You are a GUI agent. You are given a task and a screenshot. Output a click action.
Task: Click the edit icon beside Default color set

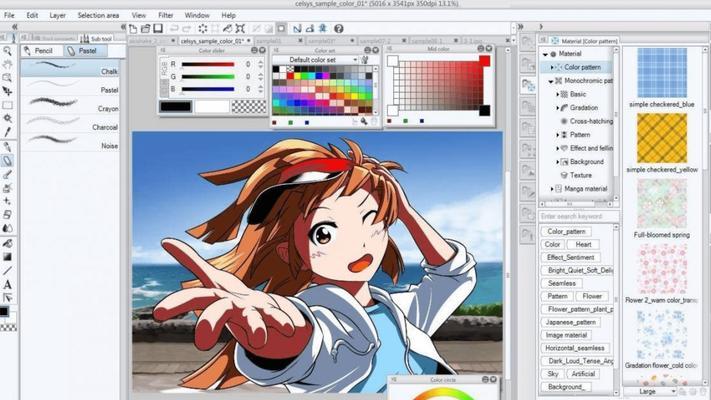coord(365,59)
